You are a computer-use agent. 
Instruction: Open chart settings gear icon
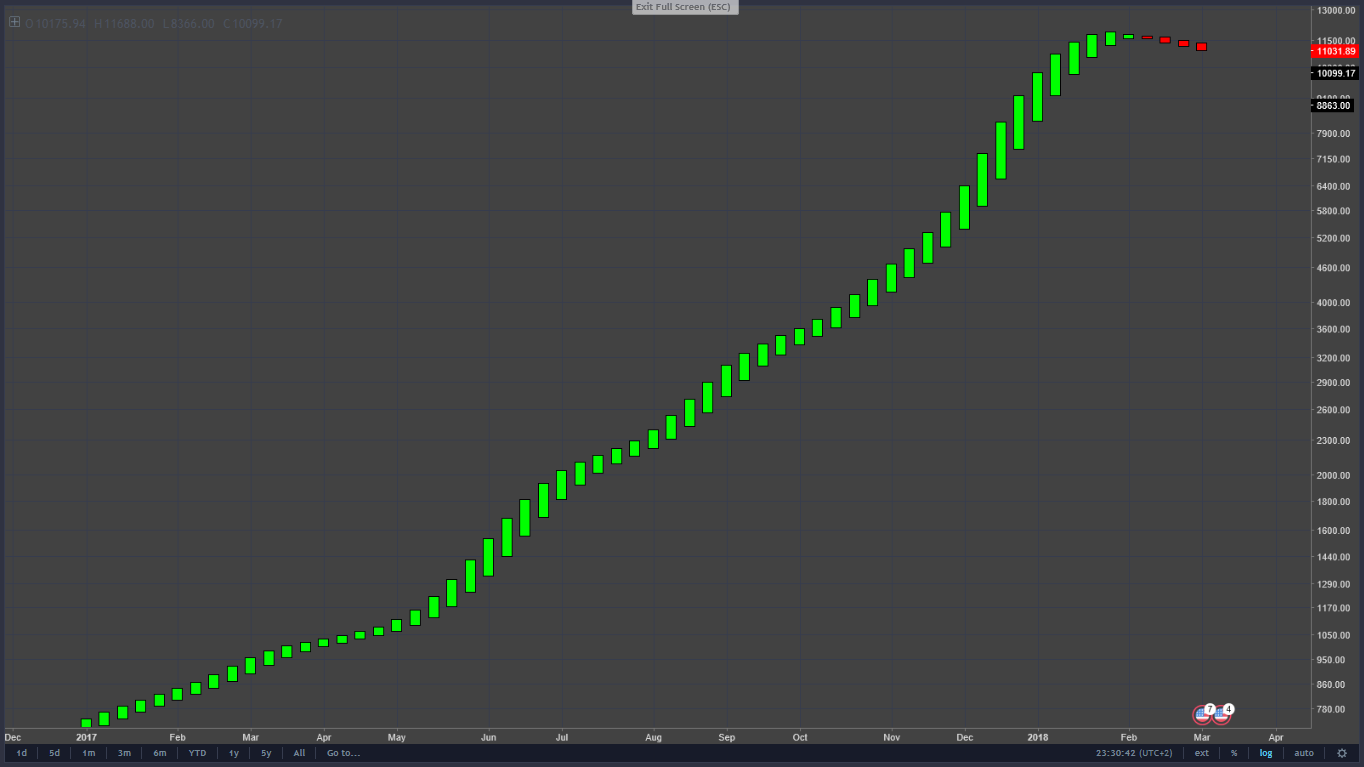point(1342,753)
